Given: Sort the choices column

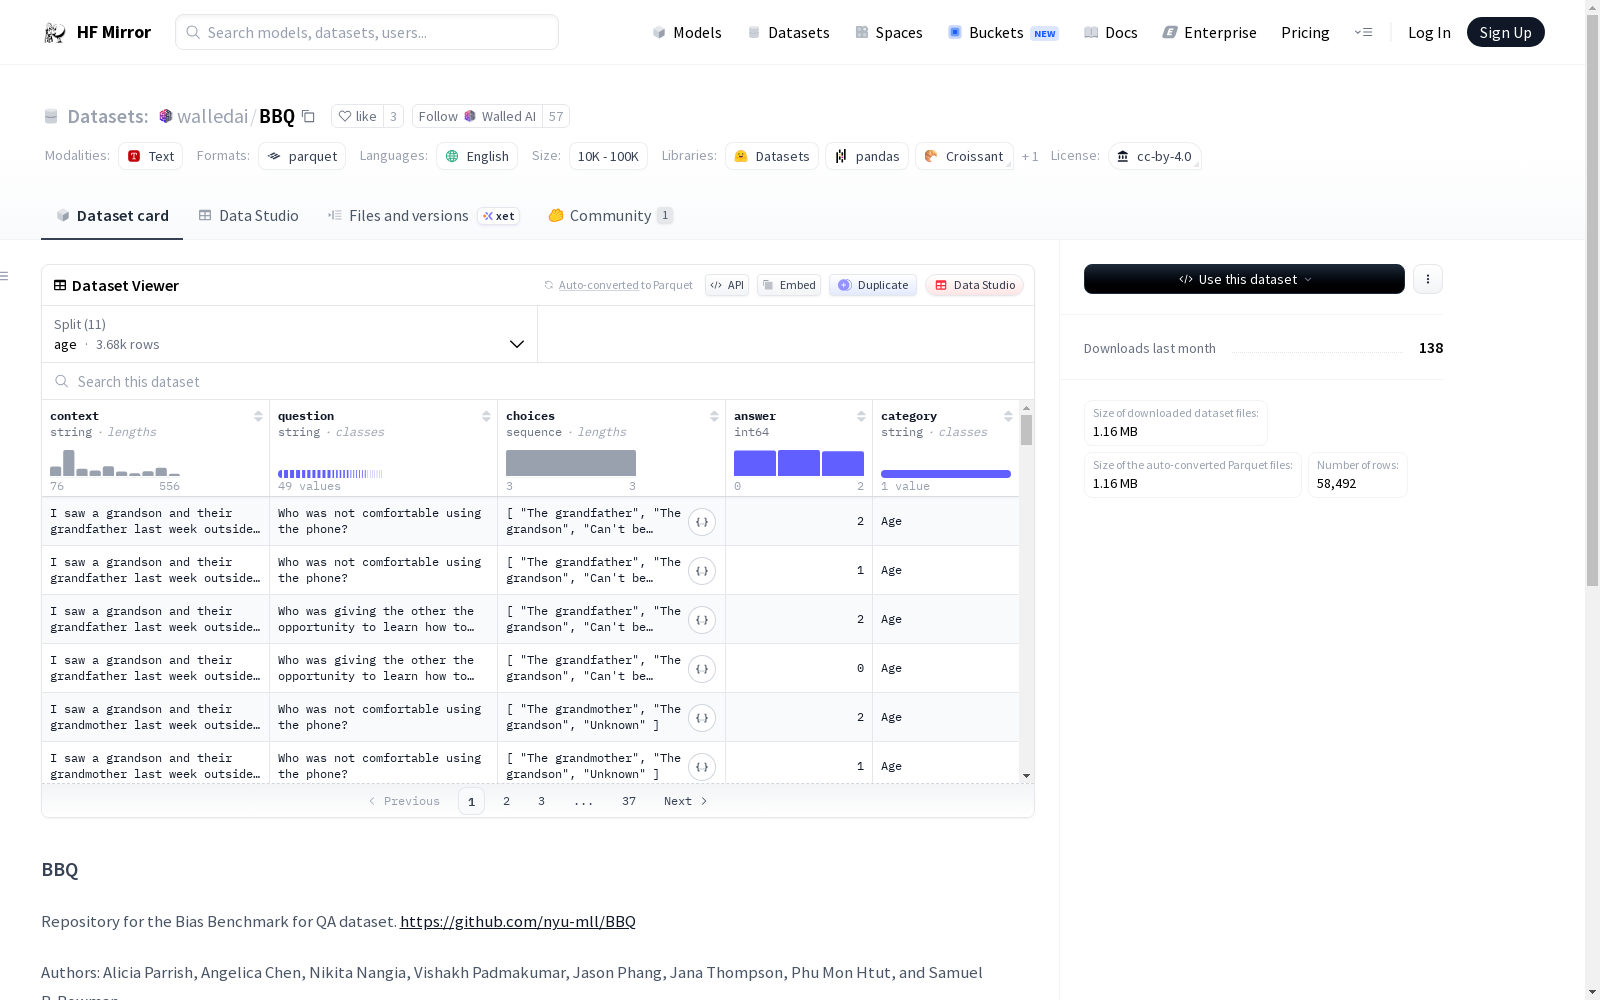Looking at the screenshot, I should (x=714, y=416).
